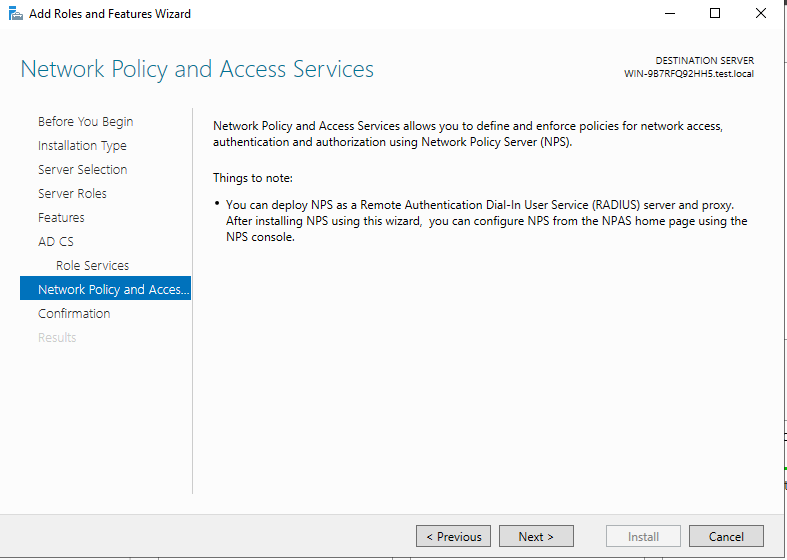Cancel the wizard
This screenshot has width=787, height=560.
click(726, 536)
